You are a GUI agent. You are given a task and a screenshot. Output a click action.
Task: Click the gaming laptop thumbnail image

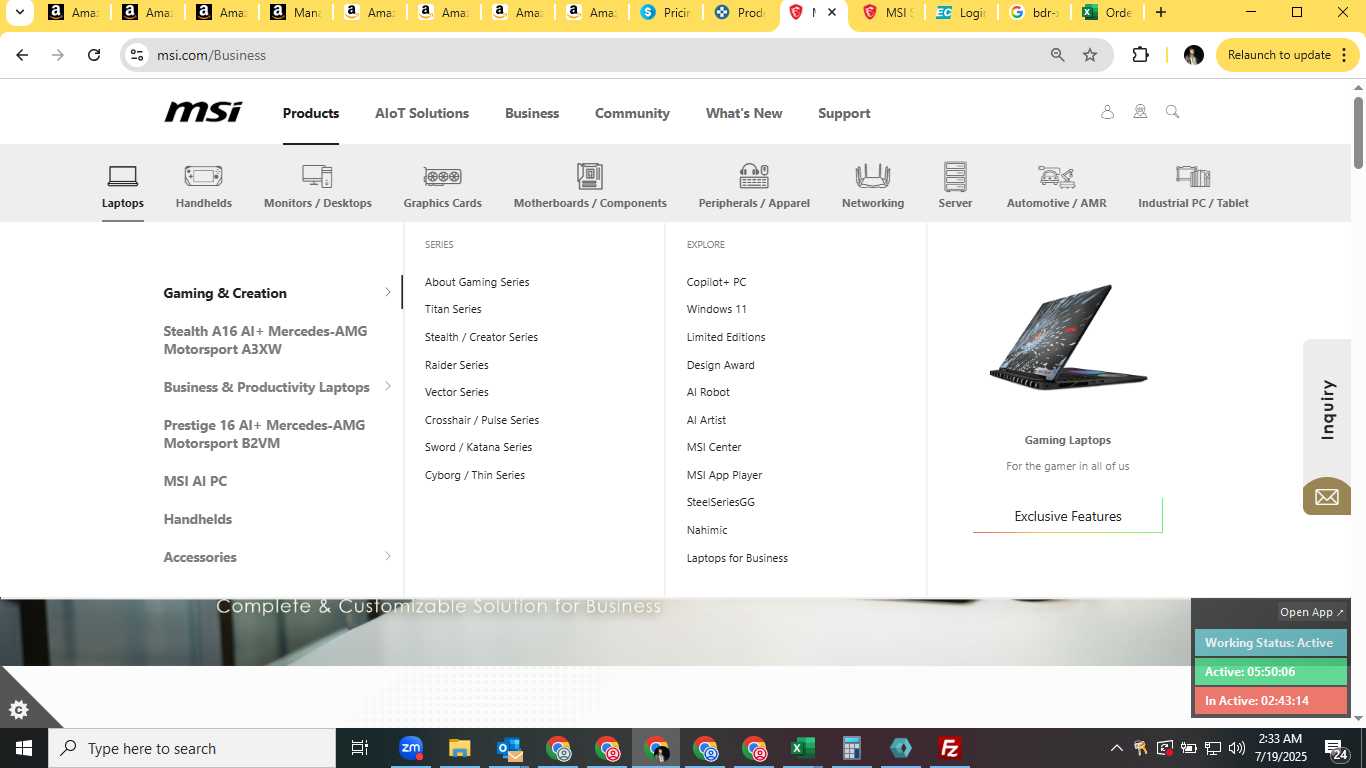[x=1068, y=338]
